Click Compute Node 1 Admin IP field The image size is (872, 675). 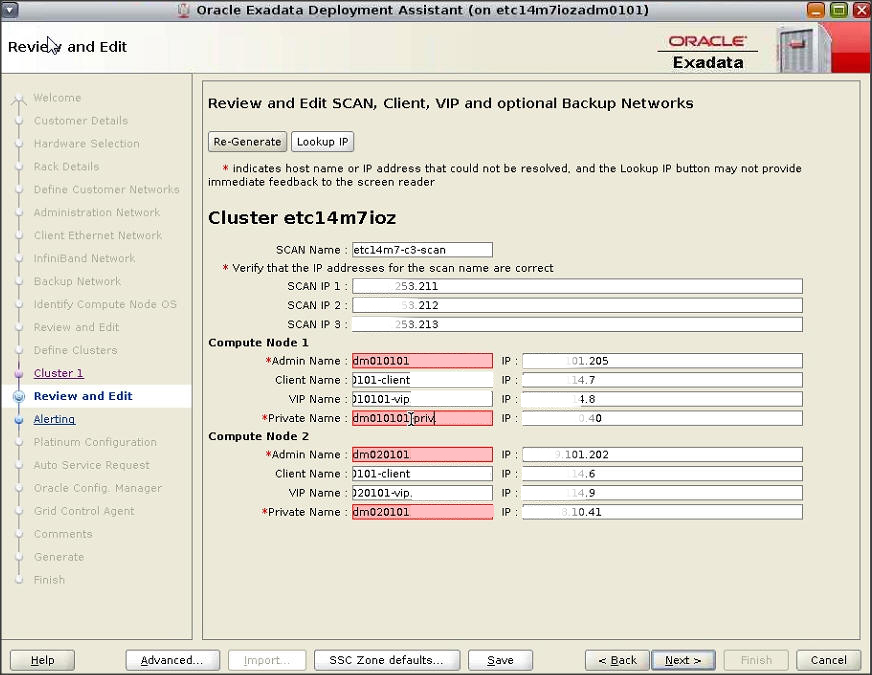[662, 361]
